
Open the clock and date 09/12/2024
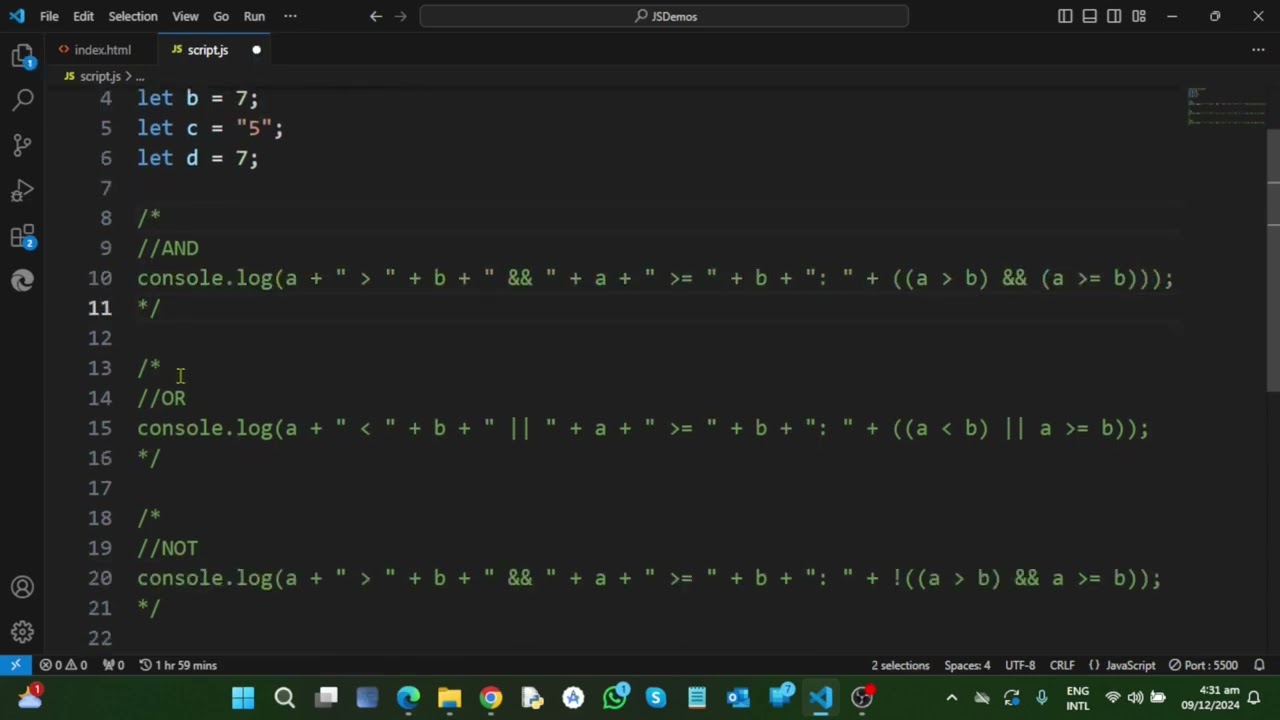1210,698
